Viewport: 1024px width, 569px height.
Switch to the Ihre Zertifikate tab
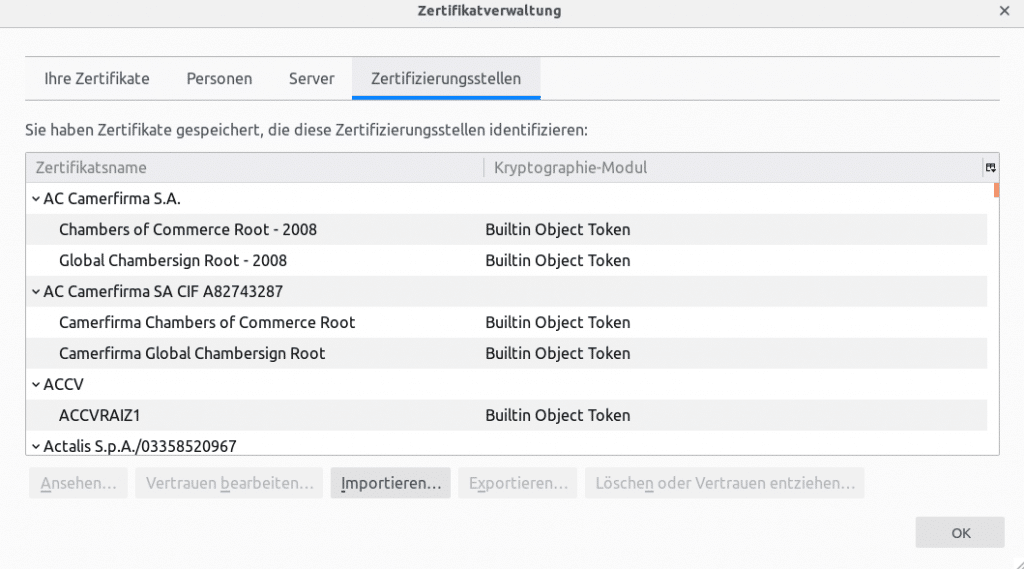coord(97,78)
